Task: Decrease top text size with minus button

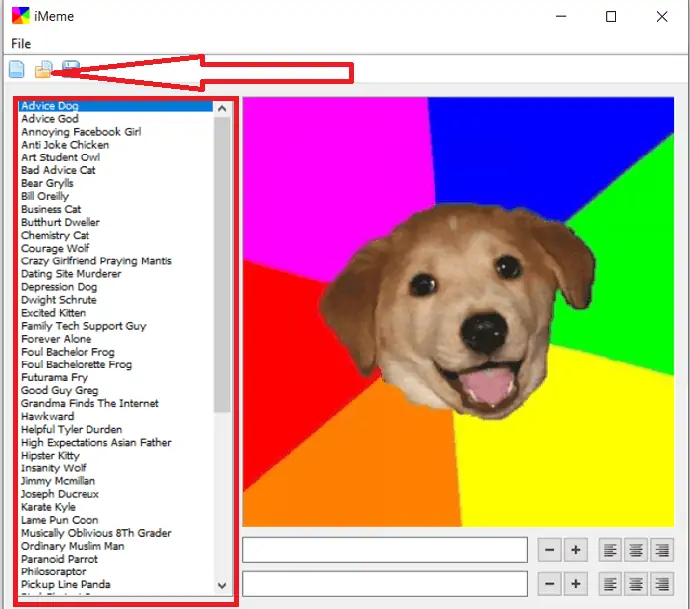Action: click(x=550, y=549)
